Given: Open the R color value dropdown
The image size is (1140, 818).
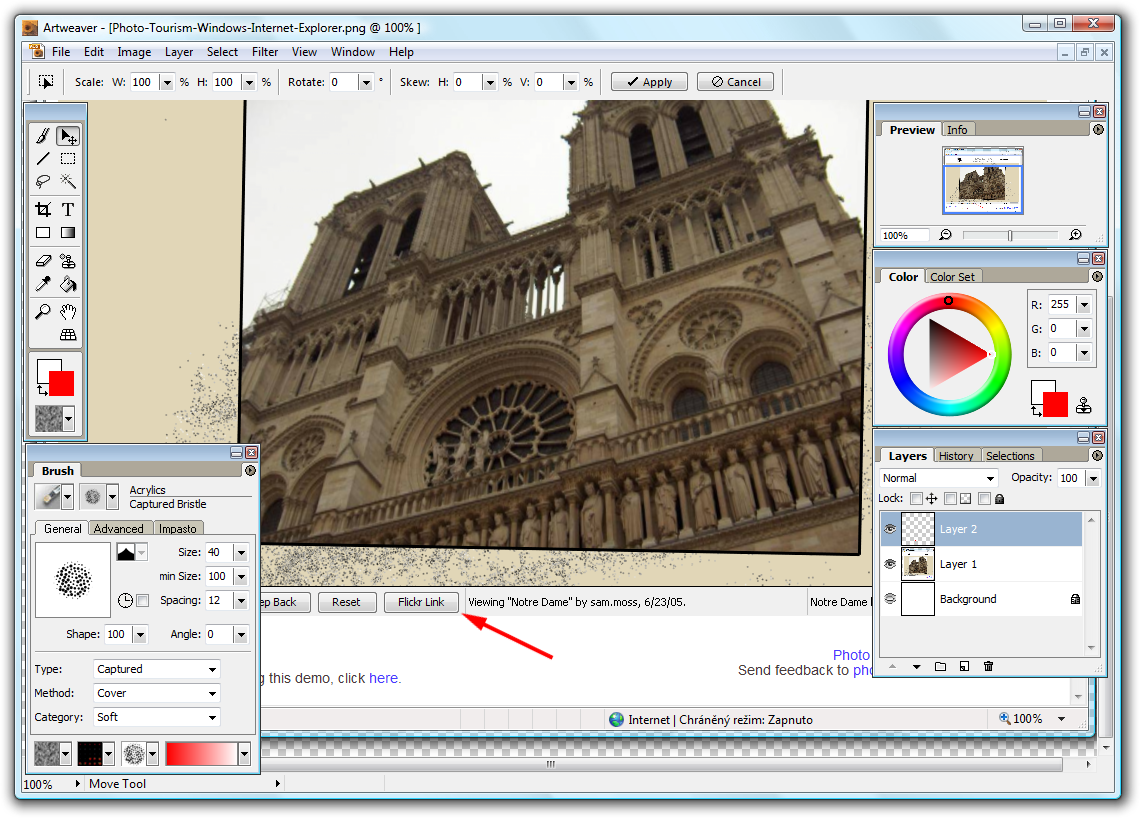Looking at the screenshot, I should 1084,305.
